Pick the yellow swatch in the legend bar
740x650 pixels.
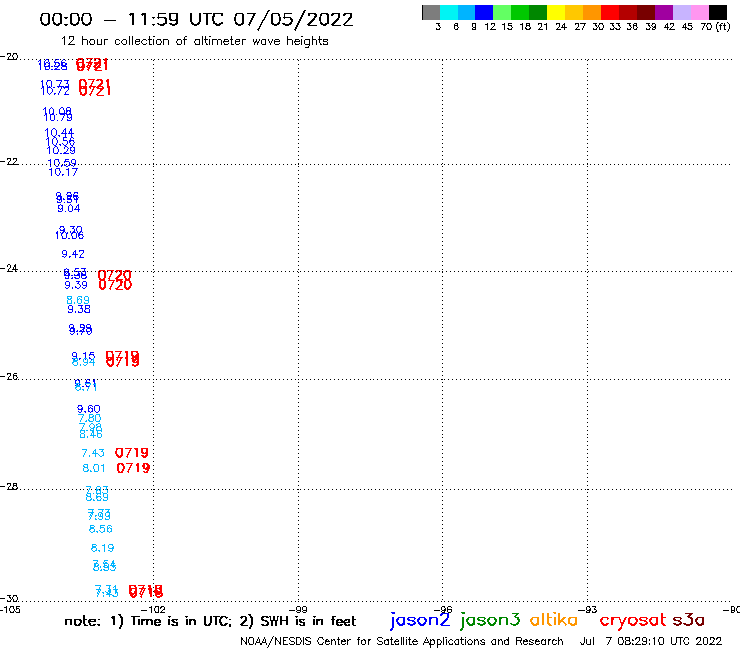click(x=556, y=12)
